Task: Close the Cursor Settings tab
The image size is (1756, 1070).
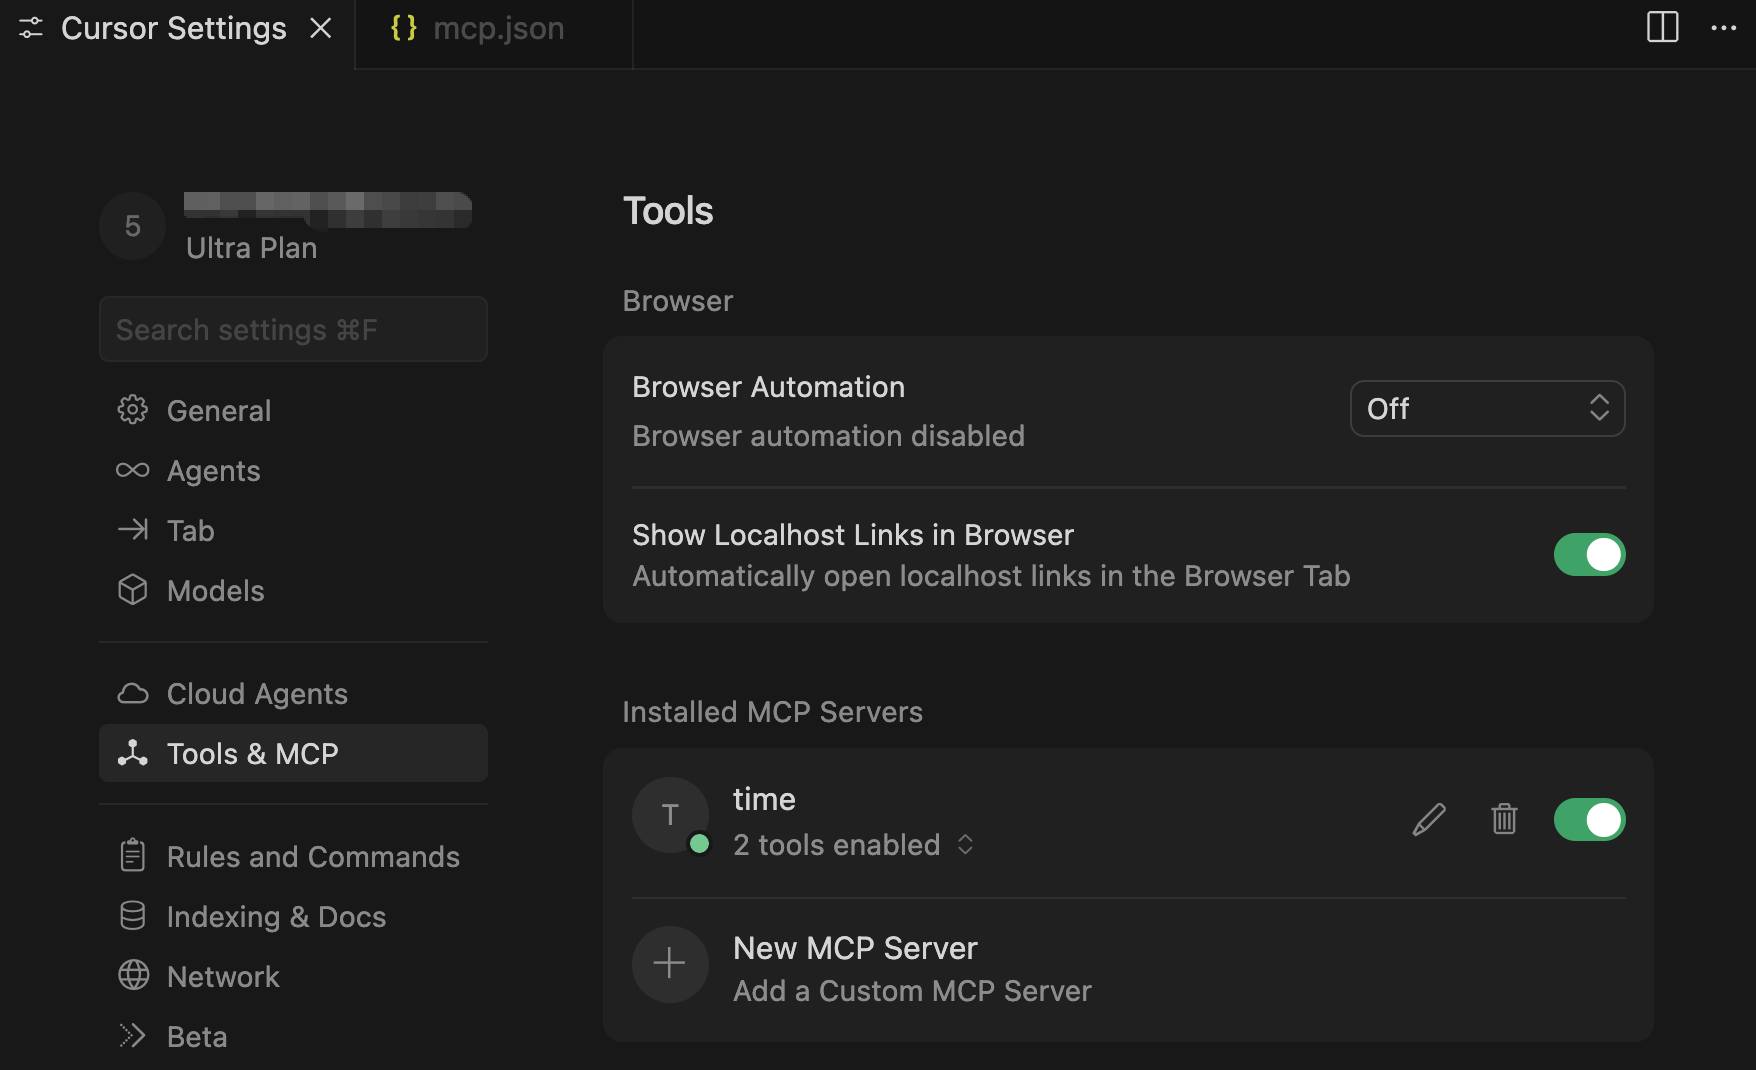Action: (x=321, y=29)
